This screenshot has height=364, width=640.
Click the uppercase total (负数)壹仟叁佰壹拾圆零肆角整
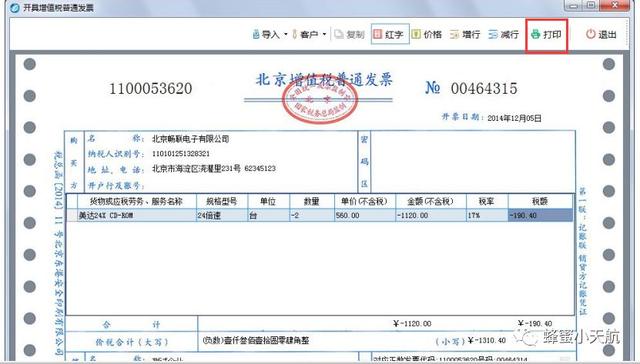pyautogui.click(x=256, y=340)
